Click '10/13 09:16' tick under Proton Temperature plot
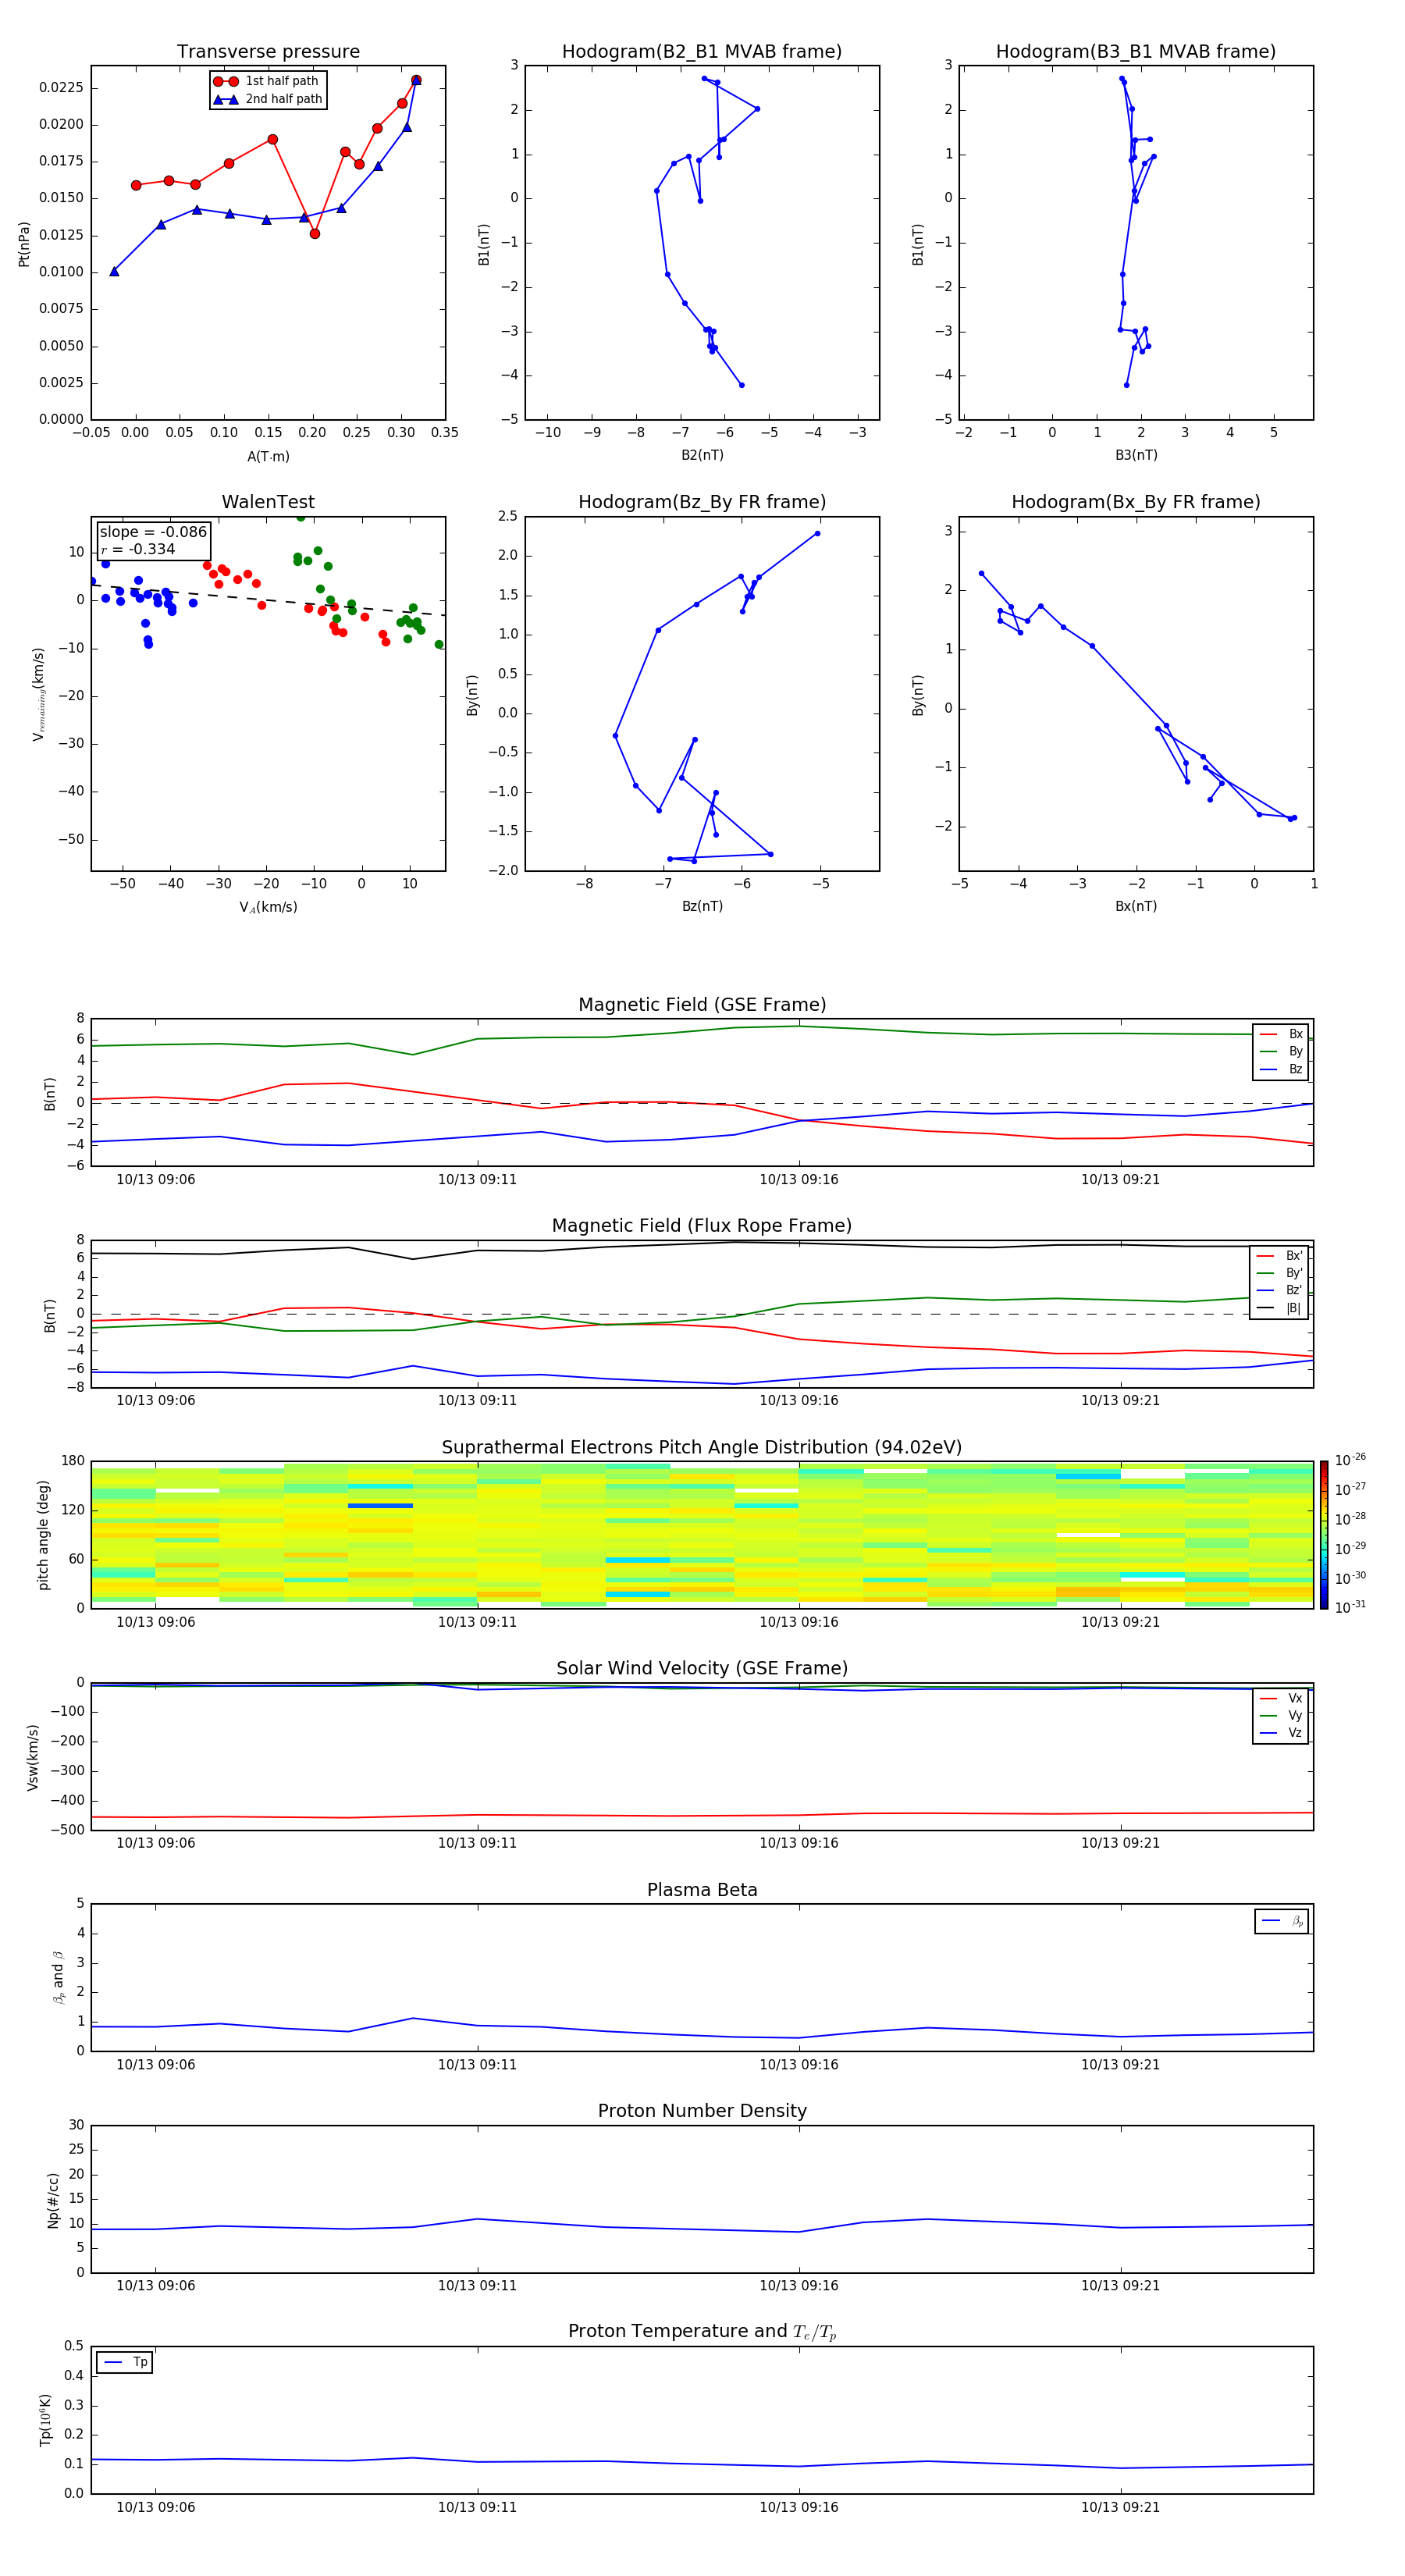The width and height of the screenshot is (1405, 2576). (x=799, y=2507)
